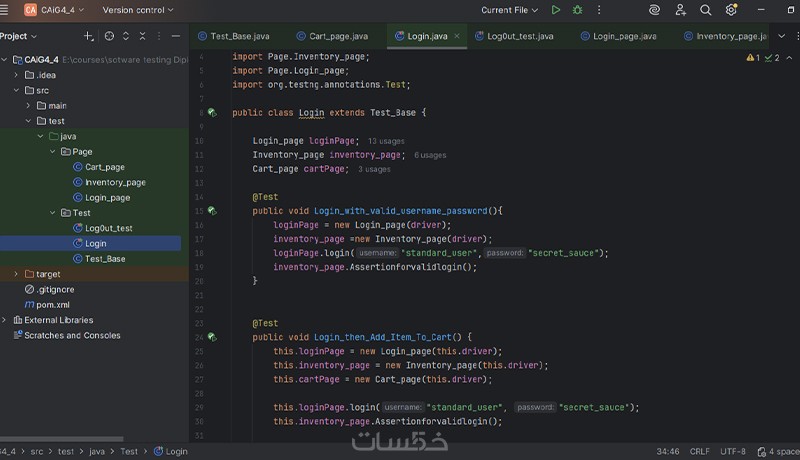Collapse the Page package
Viewport: 800px width, 460px height.
click(x=53, y=151)
